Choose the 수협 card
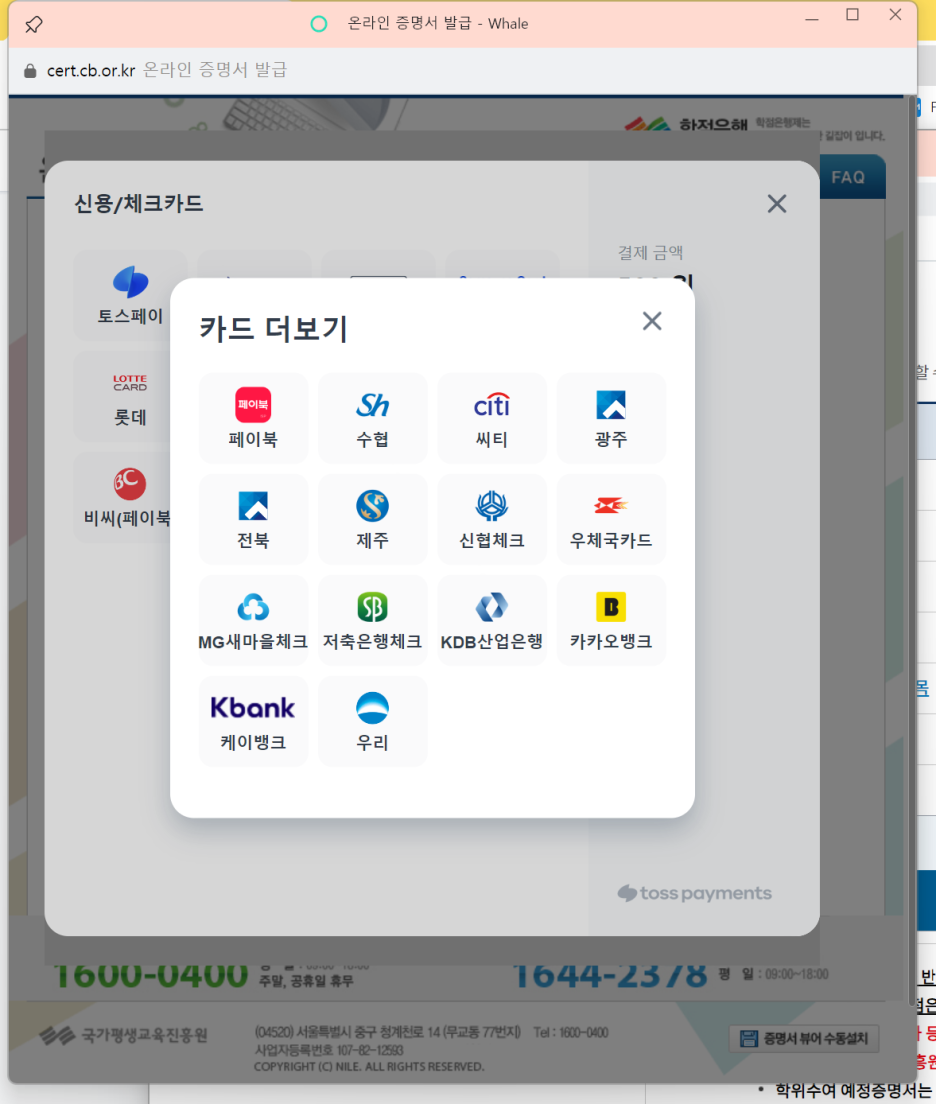This screenshot has width=936, height=1104. coord(373,418)
